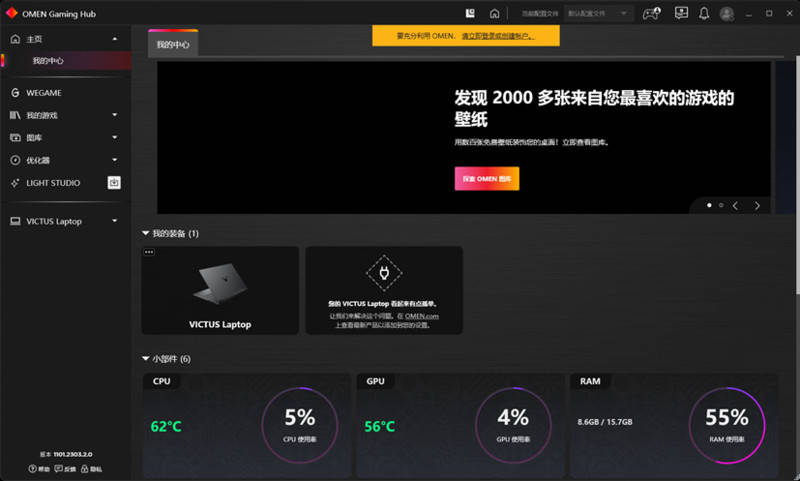Open LIGHT STUDIO in the sidebar

53,183
